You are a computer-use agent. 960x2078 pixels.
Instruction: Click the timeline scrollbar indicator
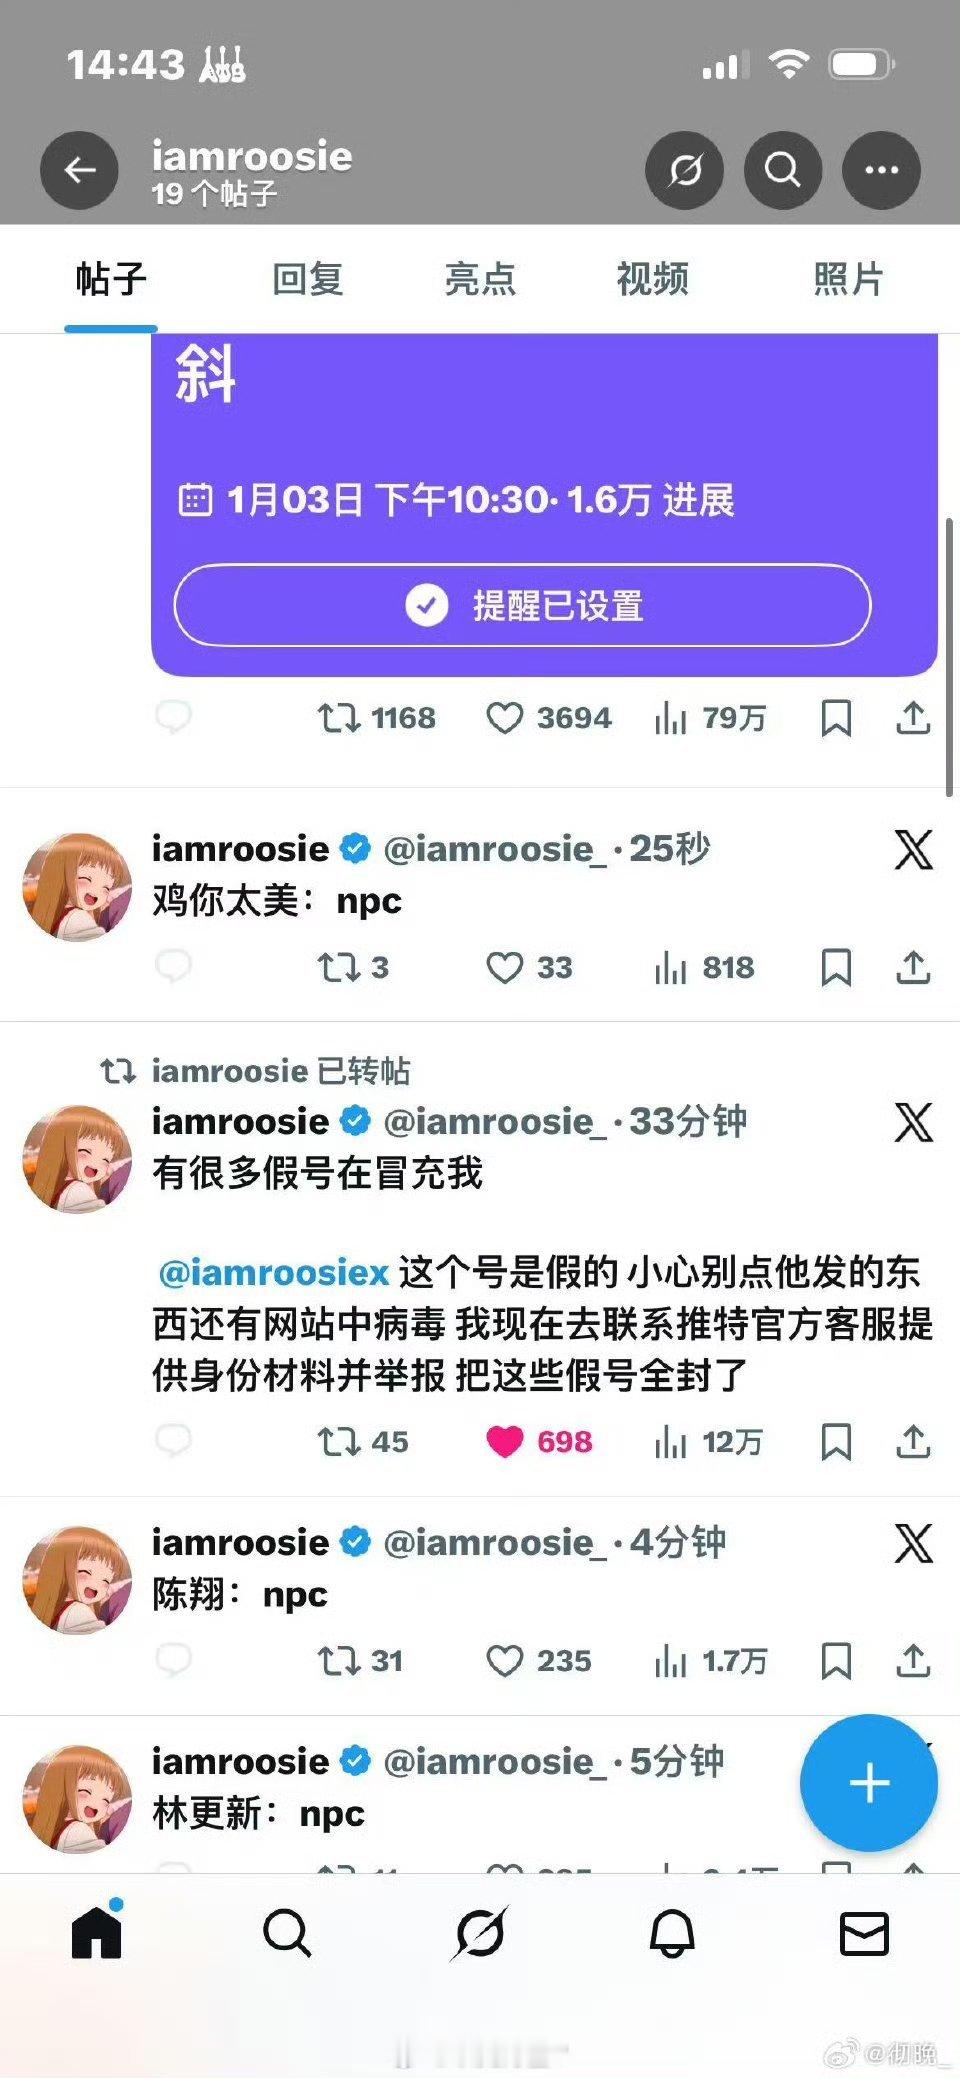pos(949,657)
